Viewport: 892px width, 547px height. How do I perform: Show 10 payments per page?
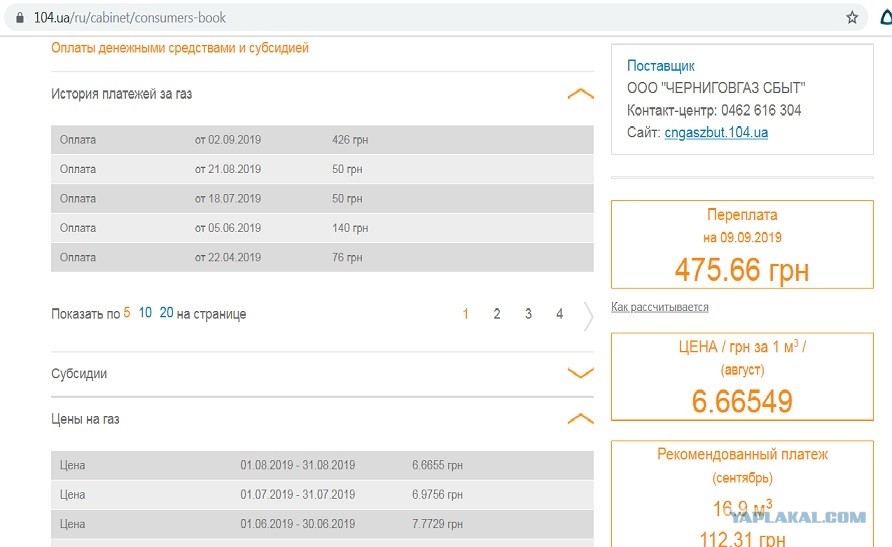(145, 313)
